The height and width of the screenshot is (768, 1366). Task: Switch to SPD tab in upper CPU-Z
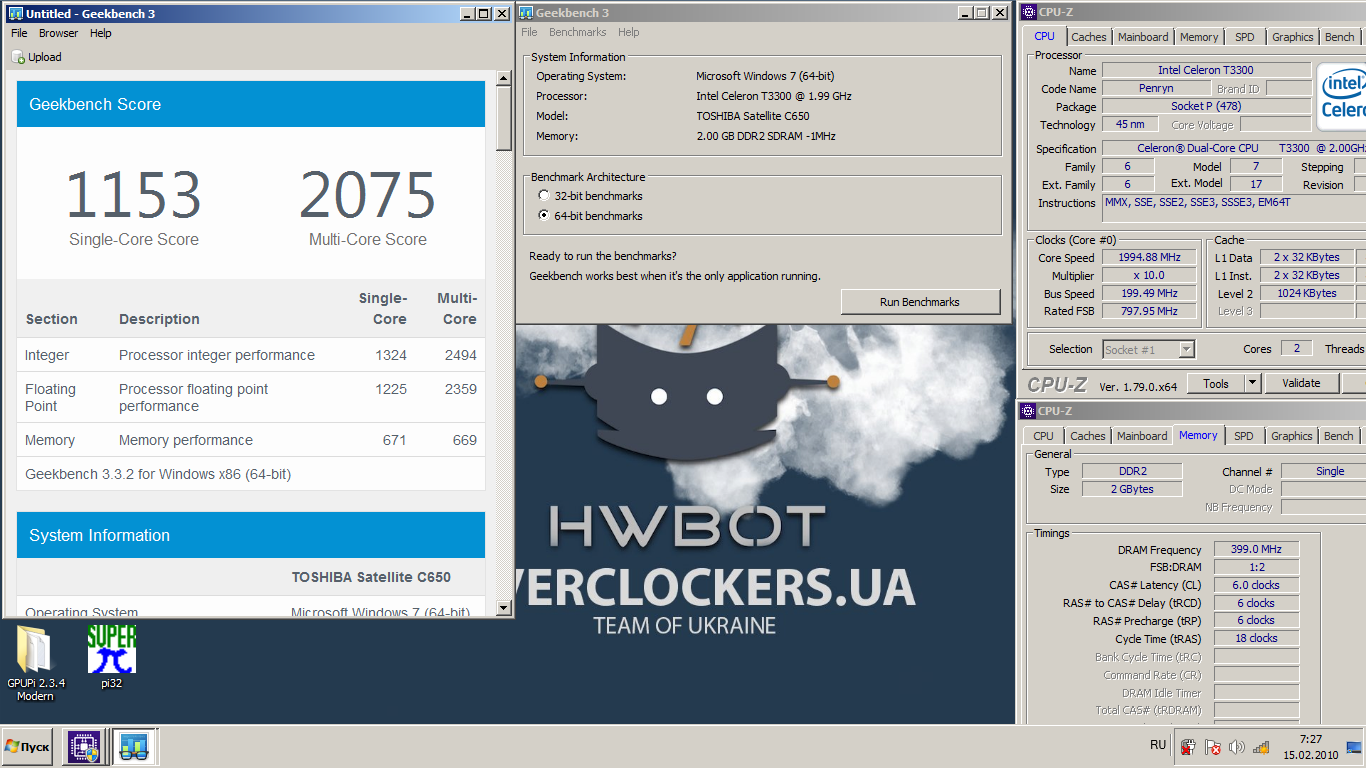click(x=1244, y=37)
